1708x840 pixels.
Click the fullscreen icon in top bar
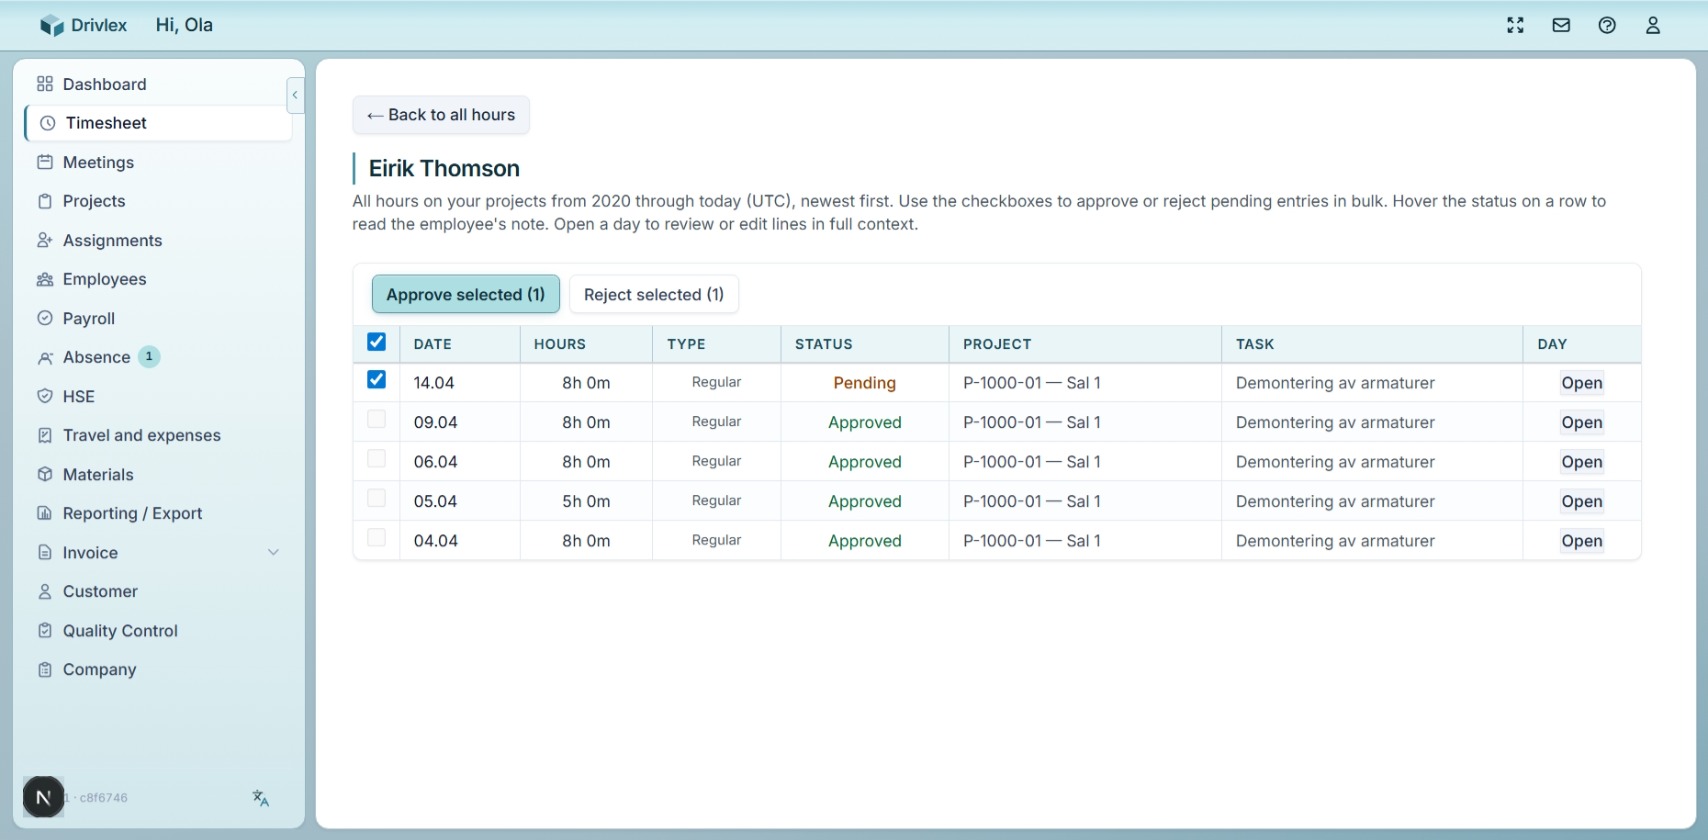(x=1515, y=26)
